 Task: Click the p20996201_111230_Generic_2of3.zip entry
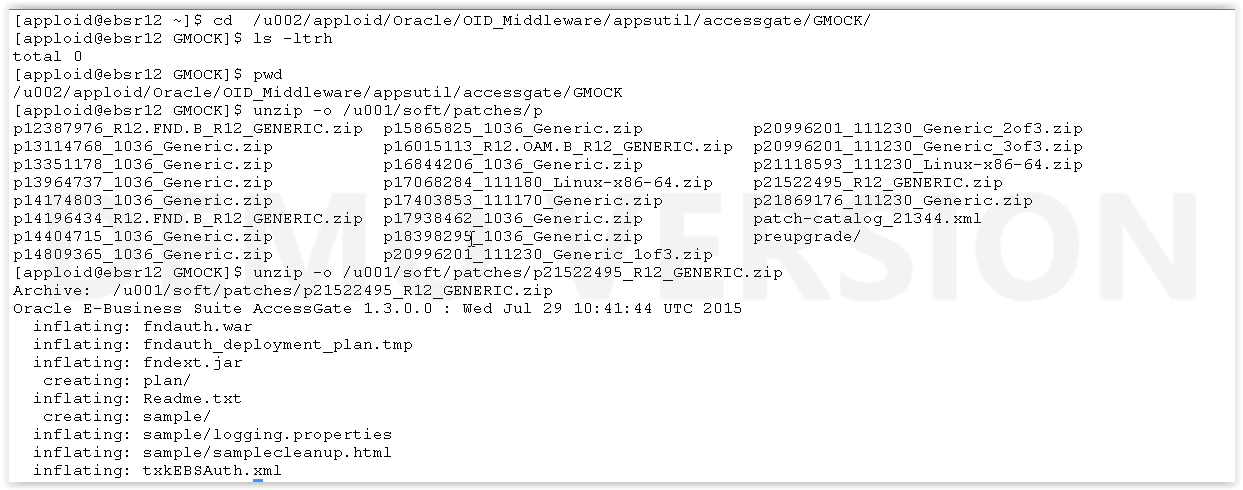coord(917,129)
